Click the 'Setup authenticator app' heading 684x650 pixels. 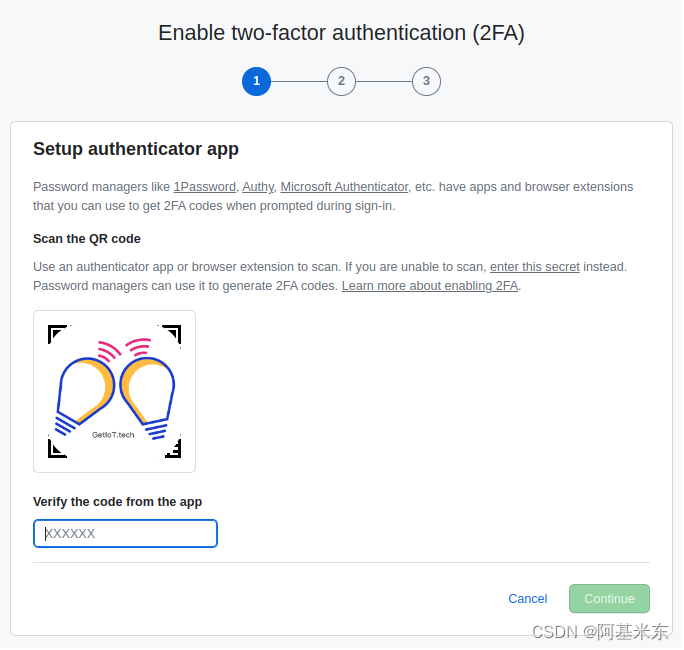(136, 150)
